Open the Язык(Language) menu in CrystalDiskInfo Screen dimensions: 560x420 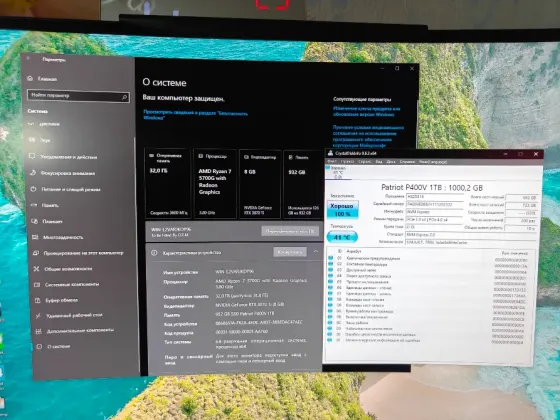433,162
